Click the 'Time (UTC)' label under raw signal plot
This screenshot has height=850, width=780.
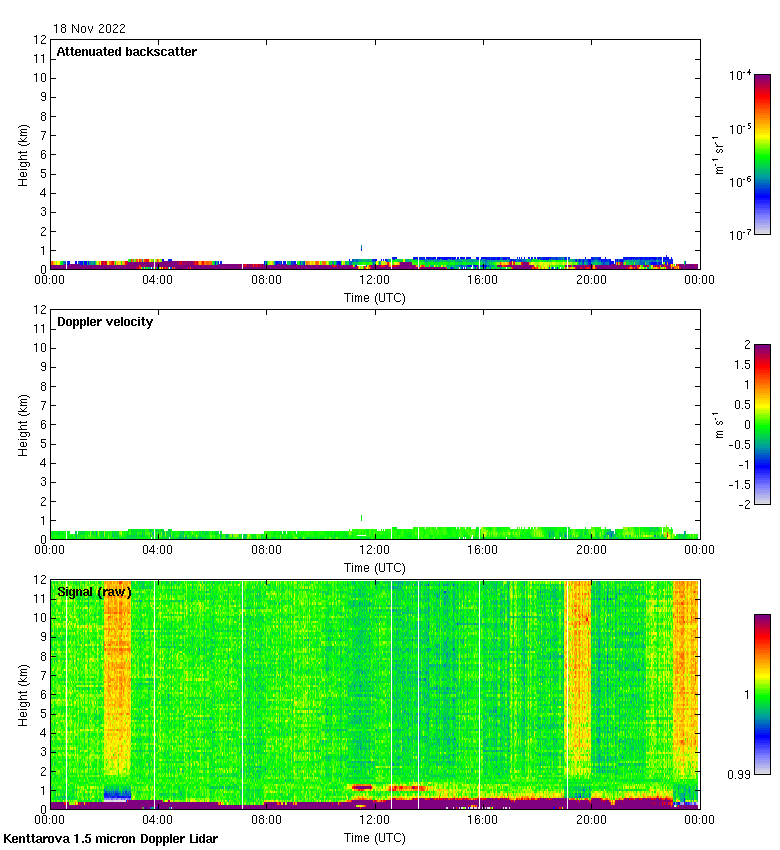coord(375,838)
